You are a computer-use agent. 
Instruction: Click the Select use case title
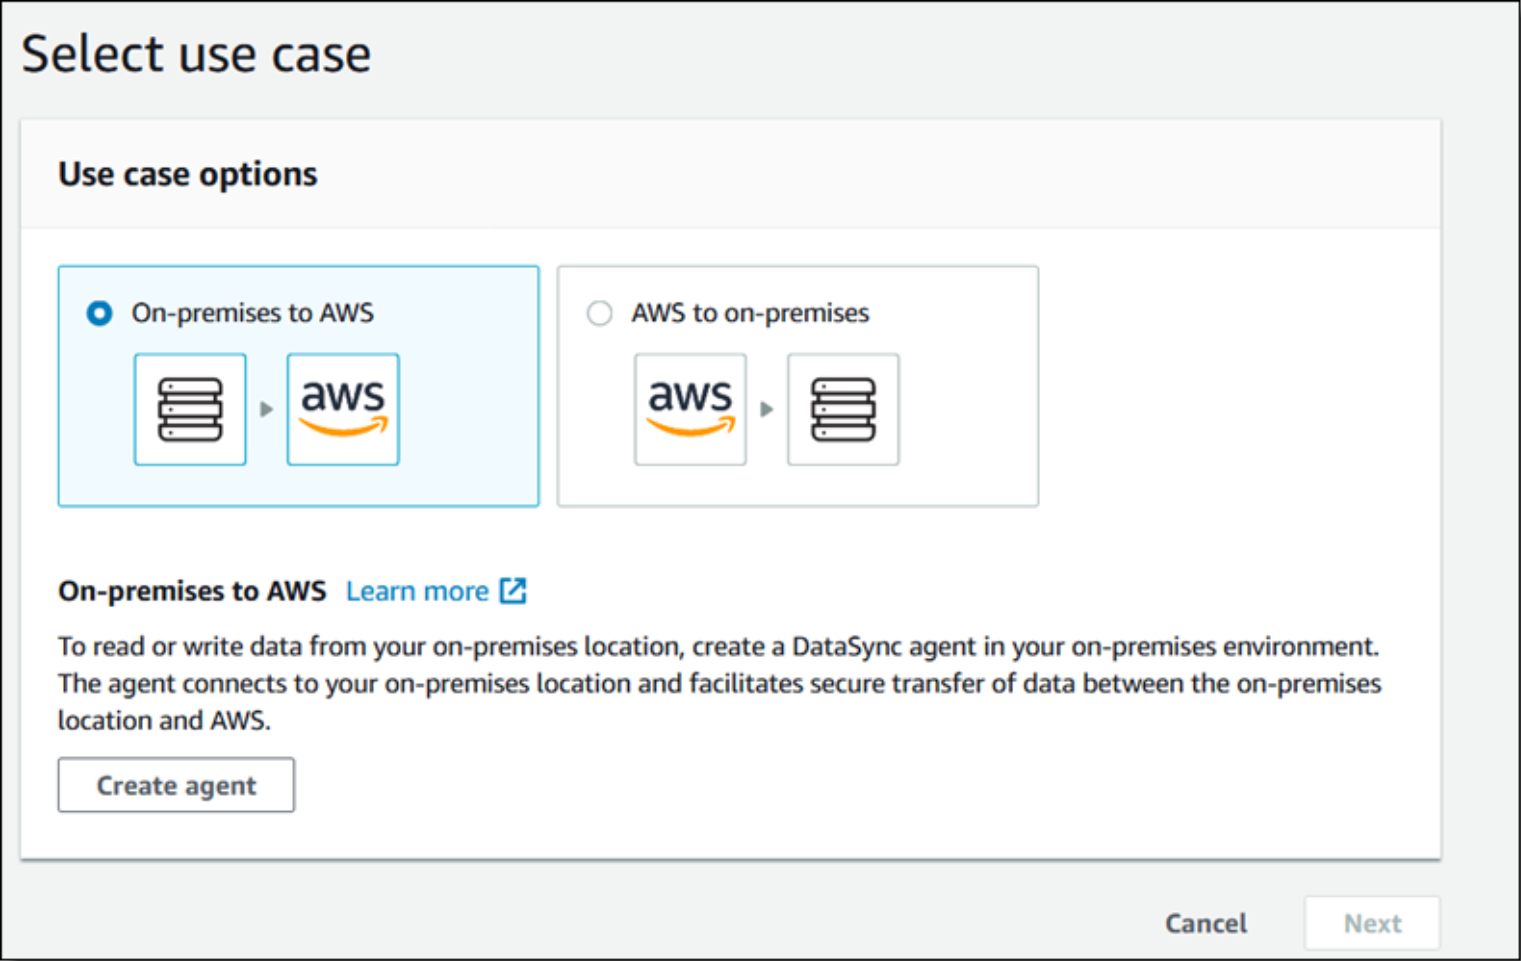(196, 54)
